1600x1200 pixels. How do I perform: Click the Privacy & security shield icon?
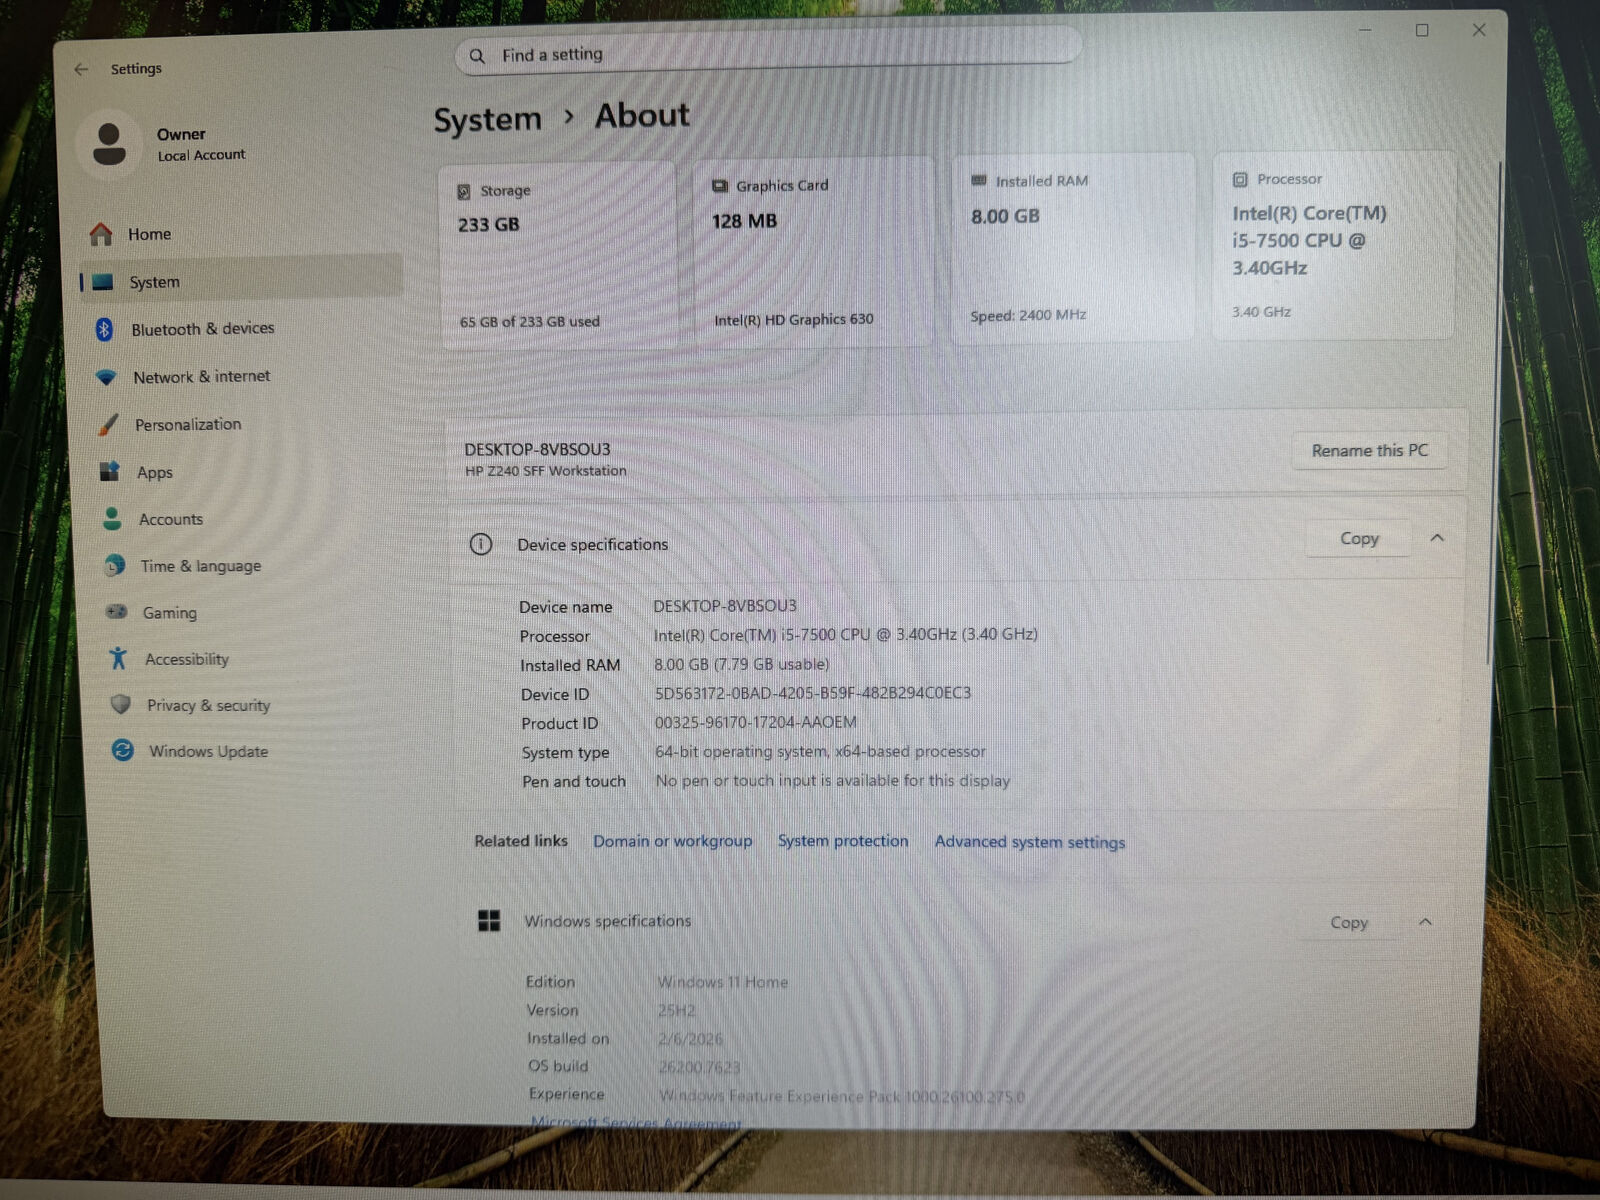(x=121, y=704)
